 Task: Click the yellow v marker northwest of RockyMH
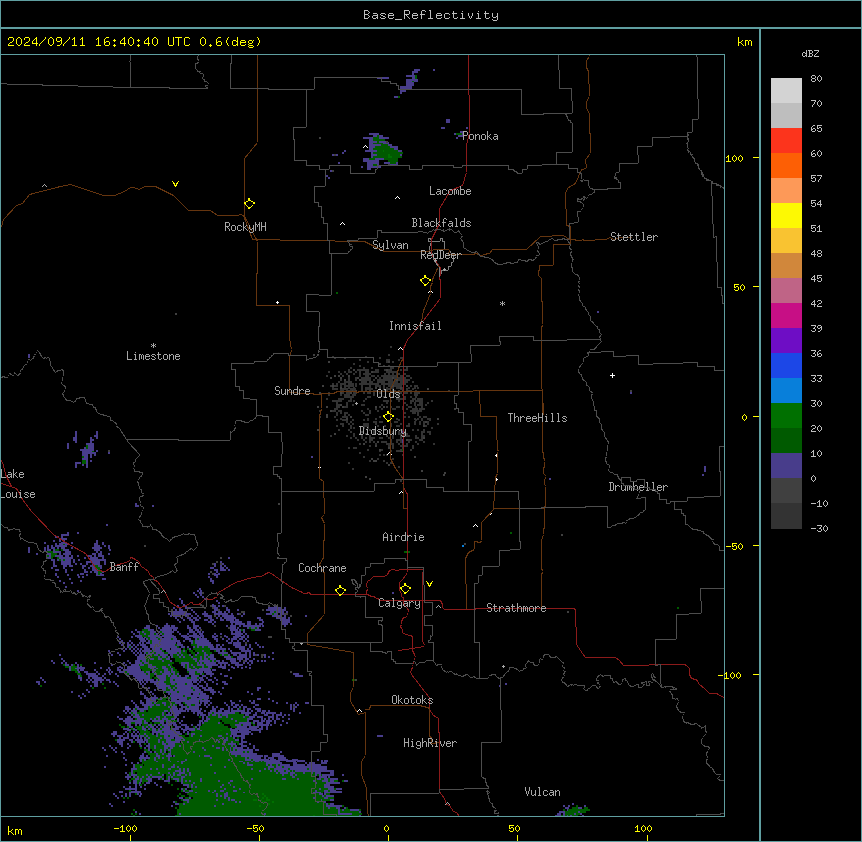tap(175, 184)
